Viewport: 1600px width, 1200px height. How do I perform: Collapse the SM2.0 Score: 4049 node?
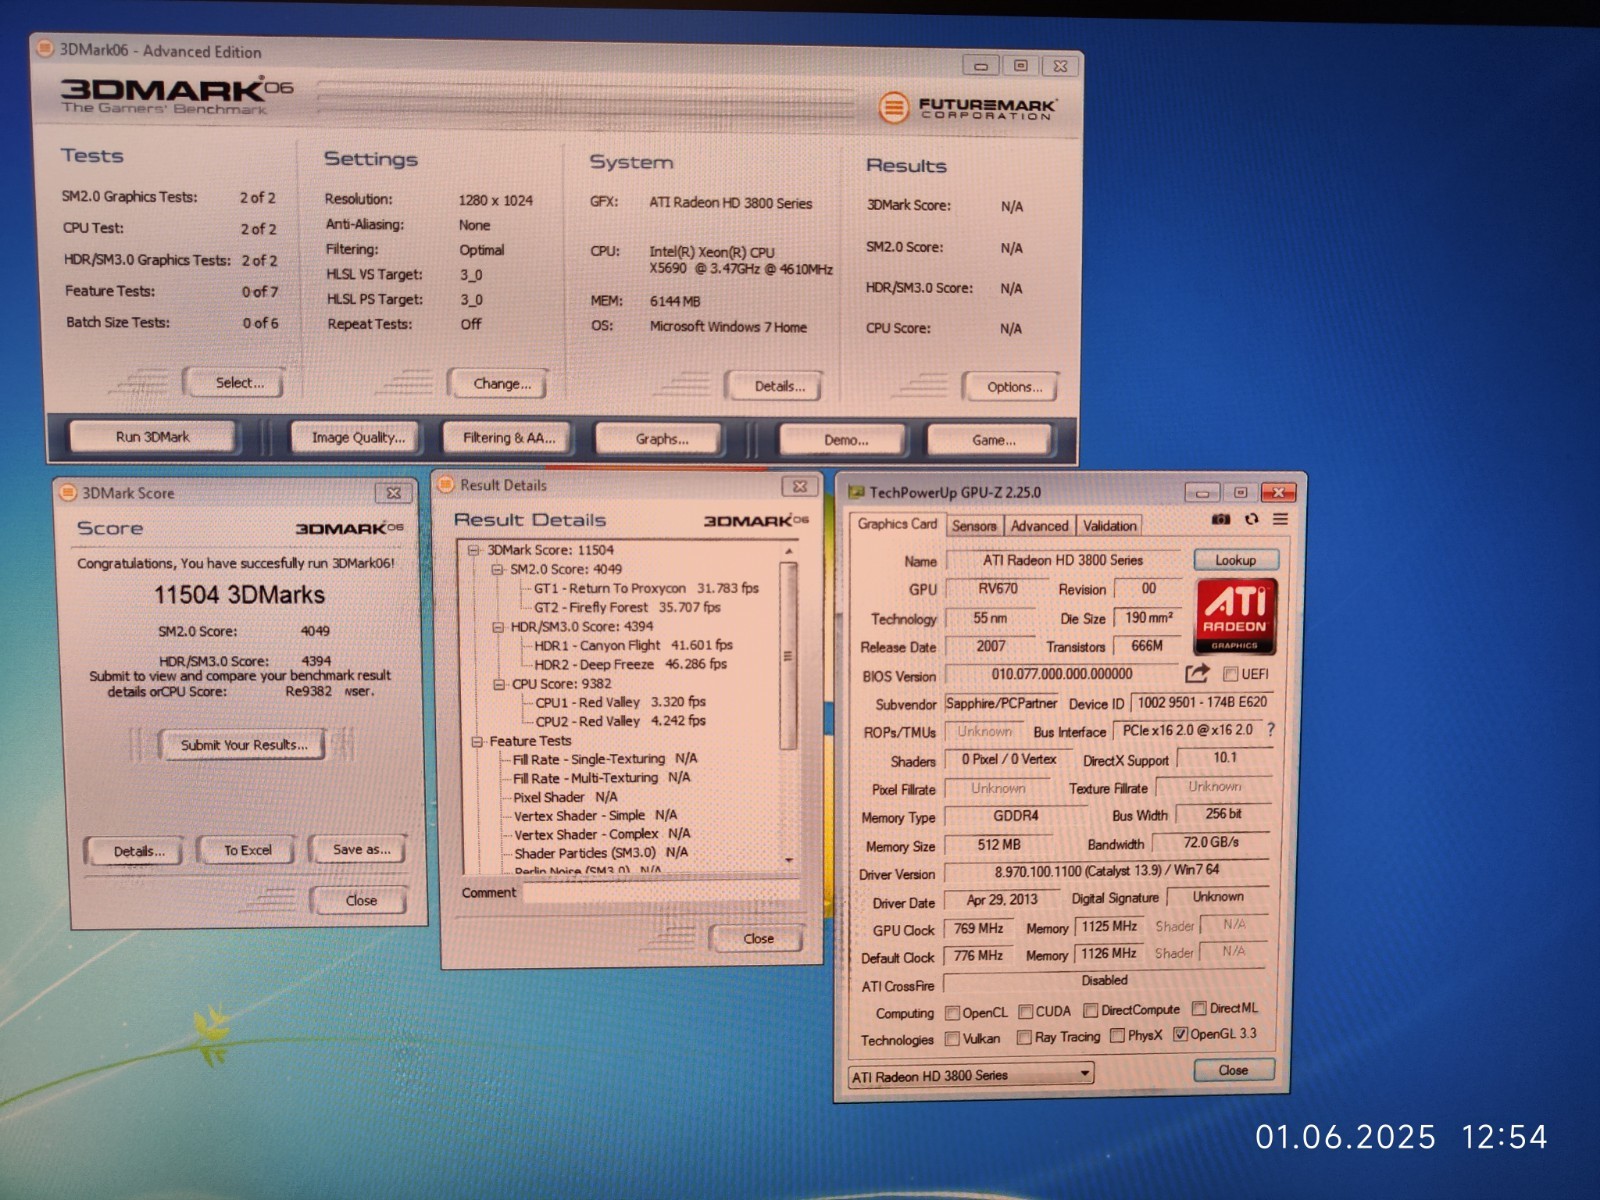click(x=498, y=569)
